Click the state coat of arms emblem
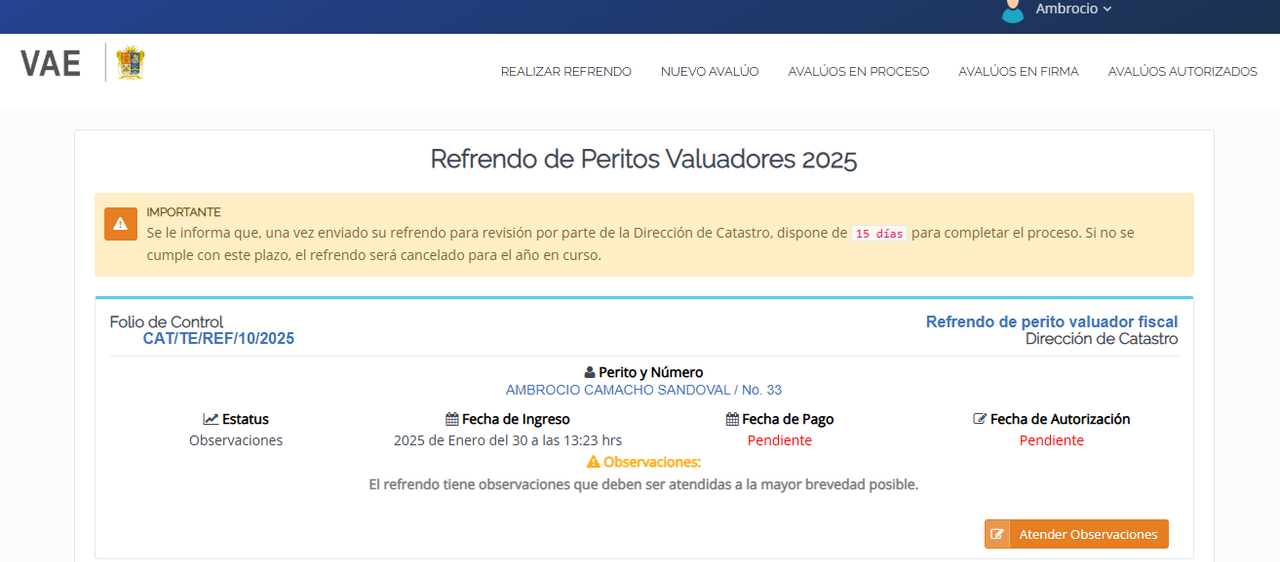The width and height of the screenshot is (1280, 562). 131,63
